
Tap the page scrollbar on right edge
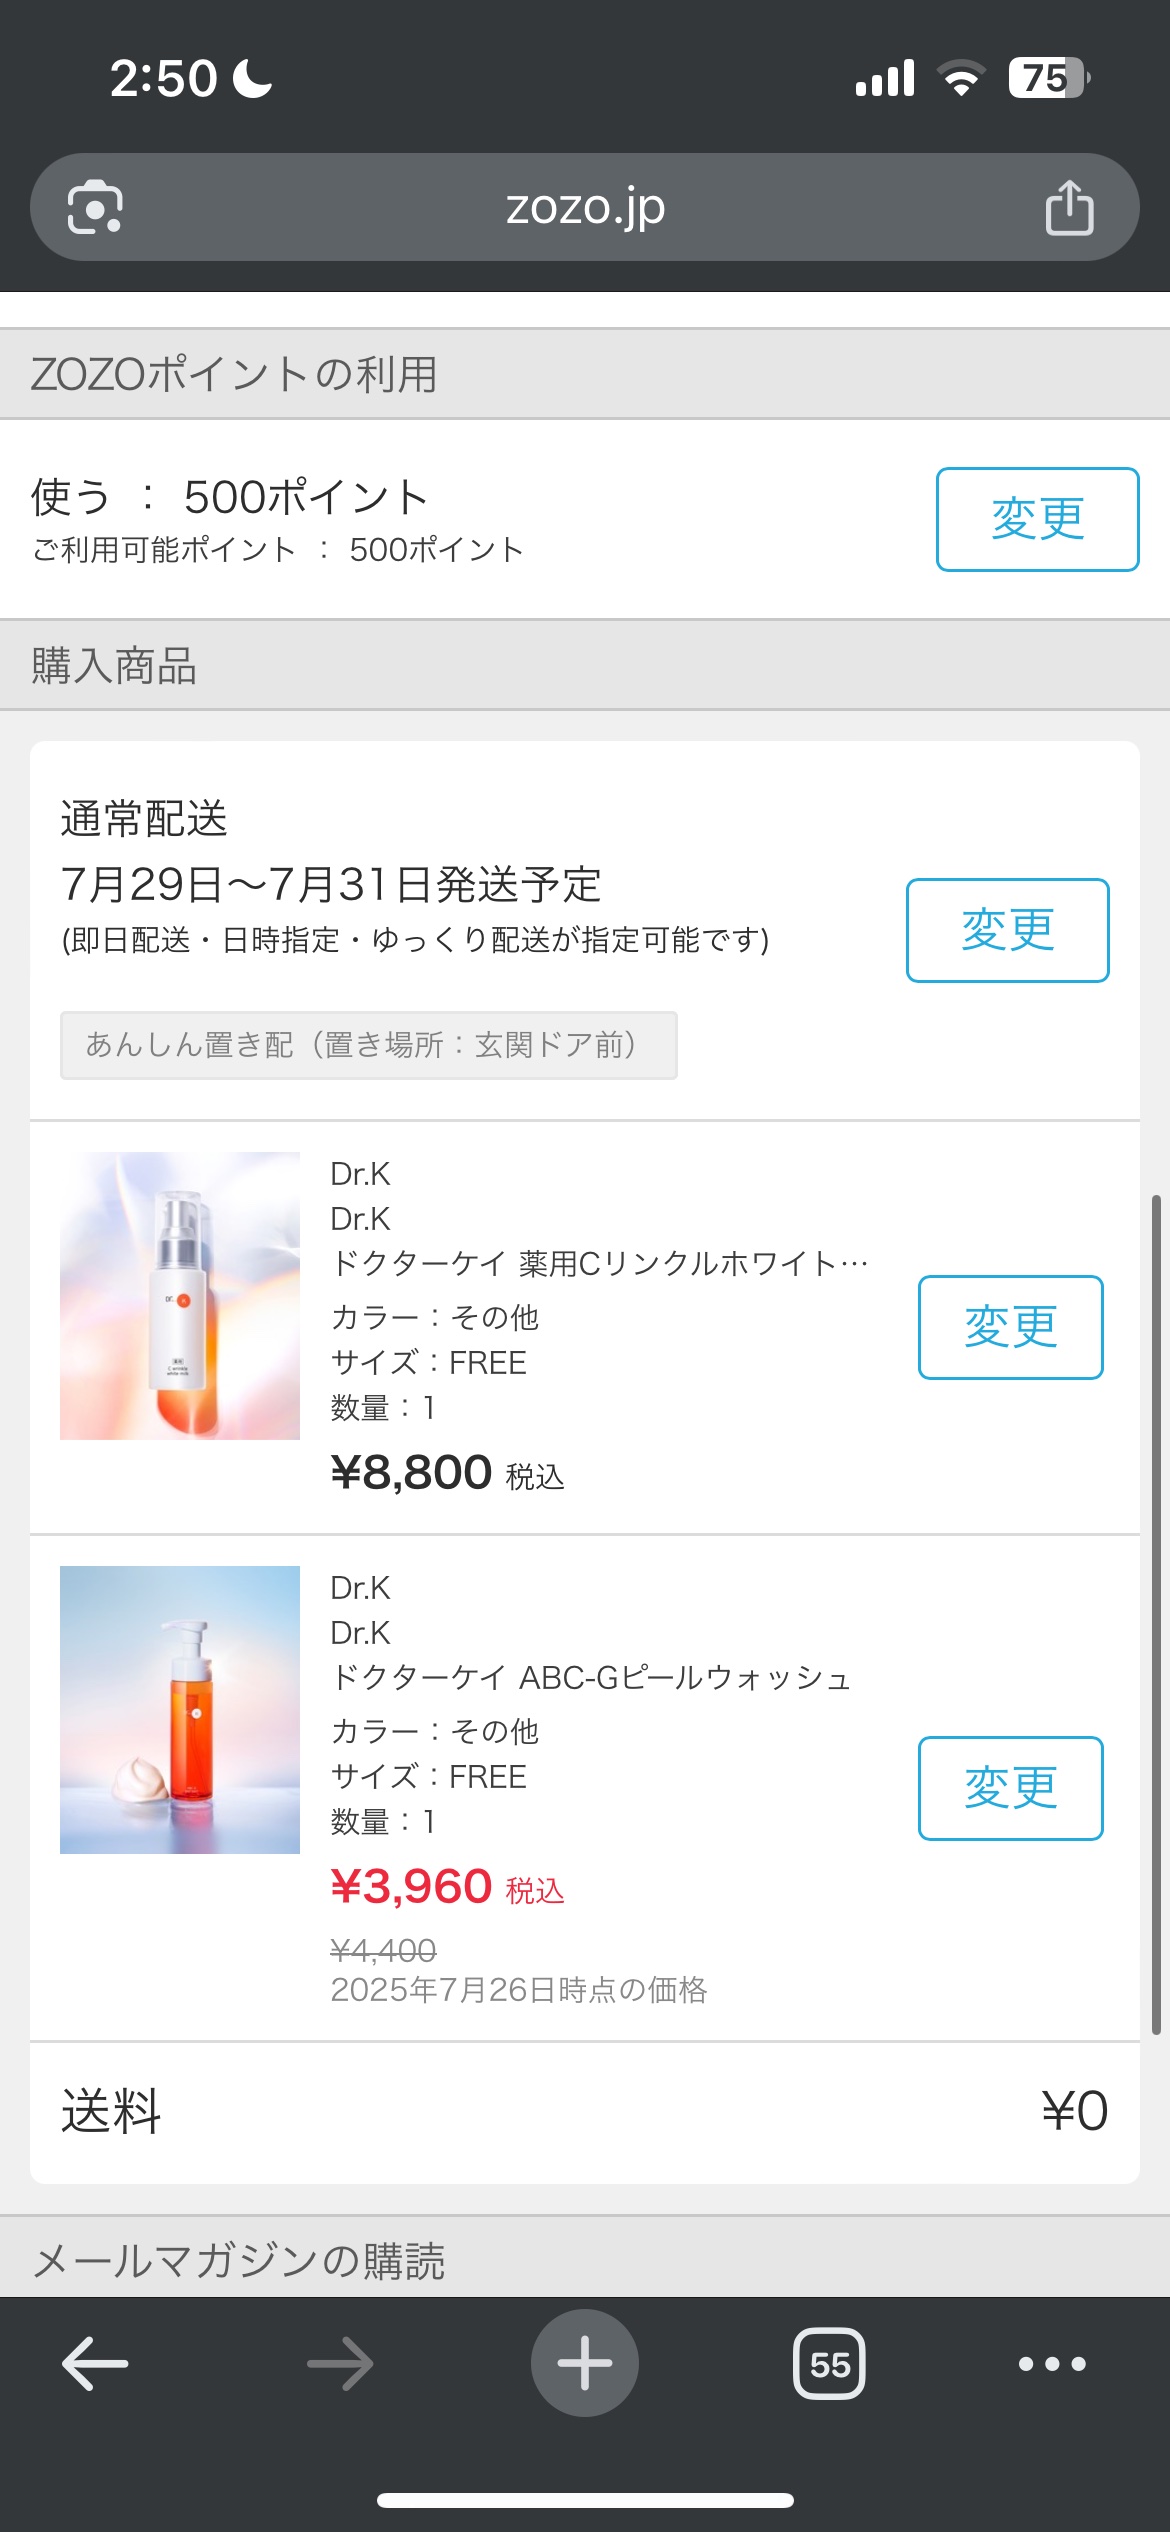pyautogui.click(x=1156, y=1614)
